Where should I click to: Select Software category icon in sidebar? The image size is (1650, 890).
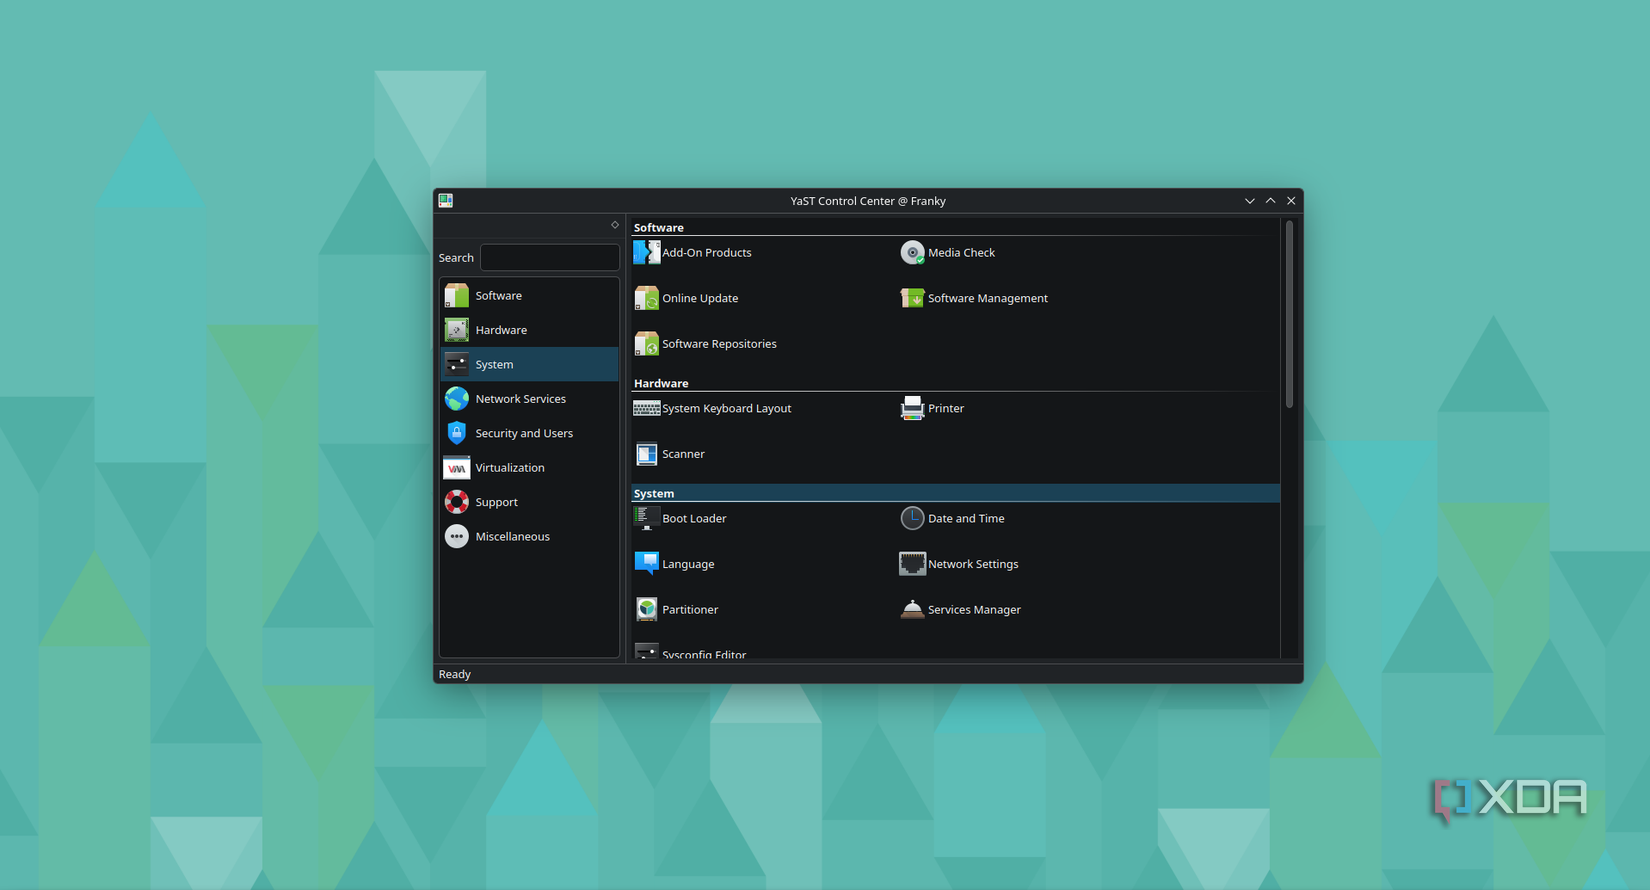click(x=457, y=295)
